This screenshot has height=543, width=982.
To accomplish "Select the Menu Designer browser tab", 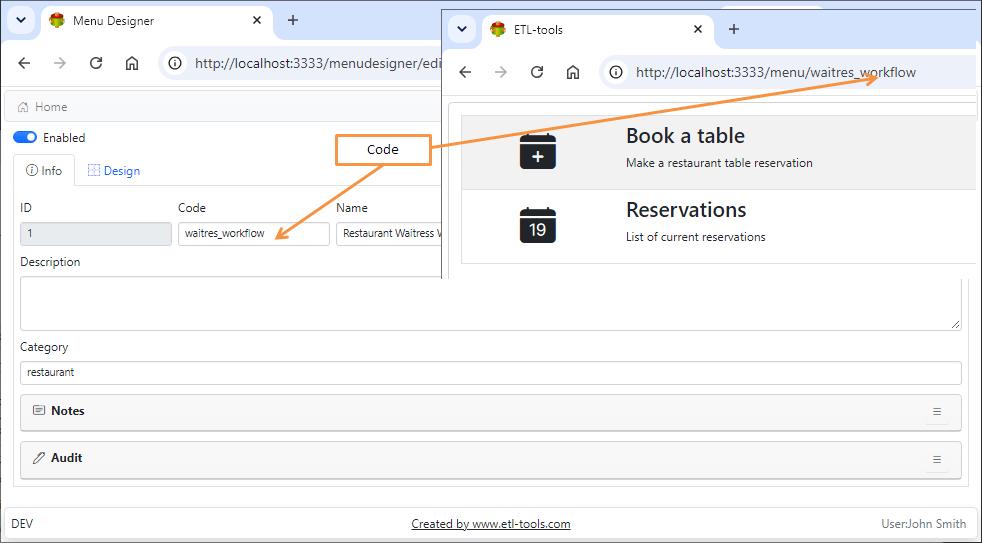I will [157, 21].
